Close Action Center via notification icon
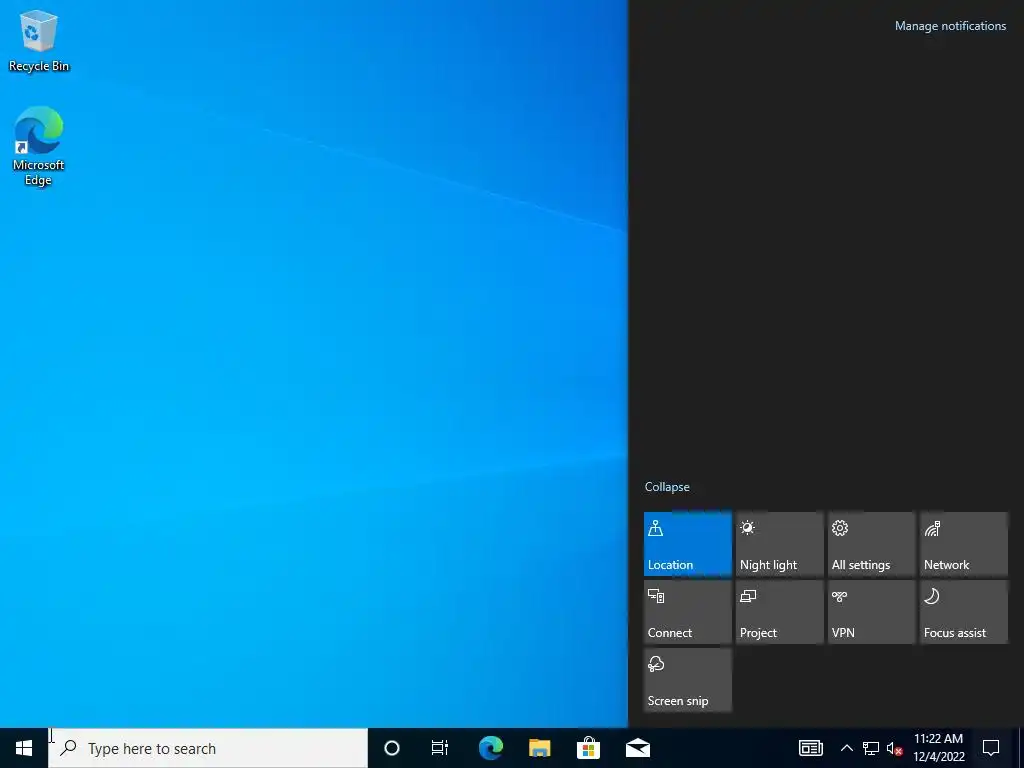1024x768 pixels. tap(991, 748)
